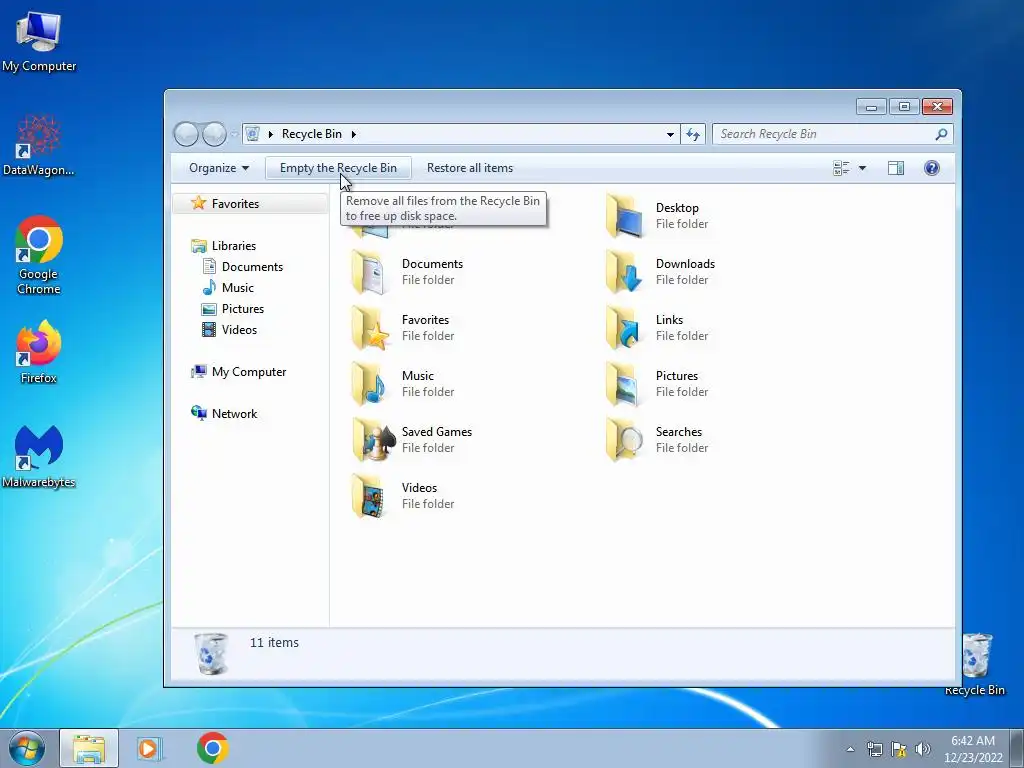Select the Links folder icon
The width and height of the screenshot is (1024, 768).
[626, 328]
